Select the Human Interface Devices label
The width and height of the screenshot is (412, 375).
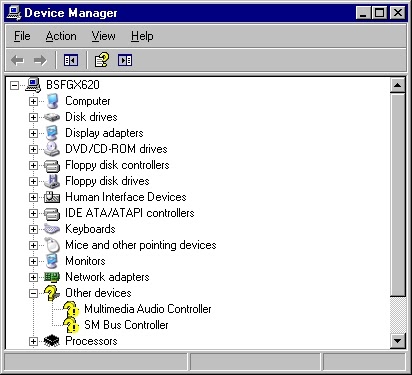tap(126, 197)
